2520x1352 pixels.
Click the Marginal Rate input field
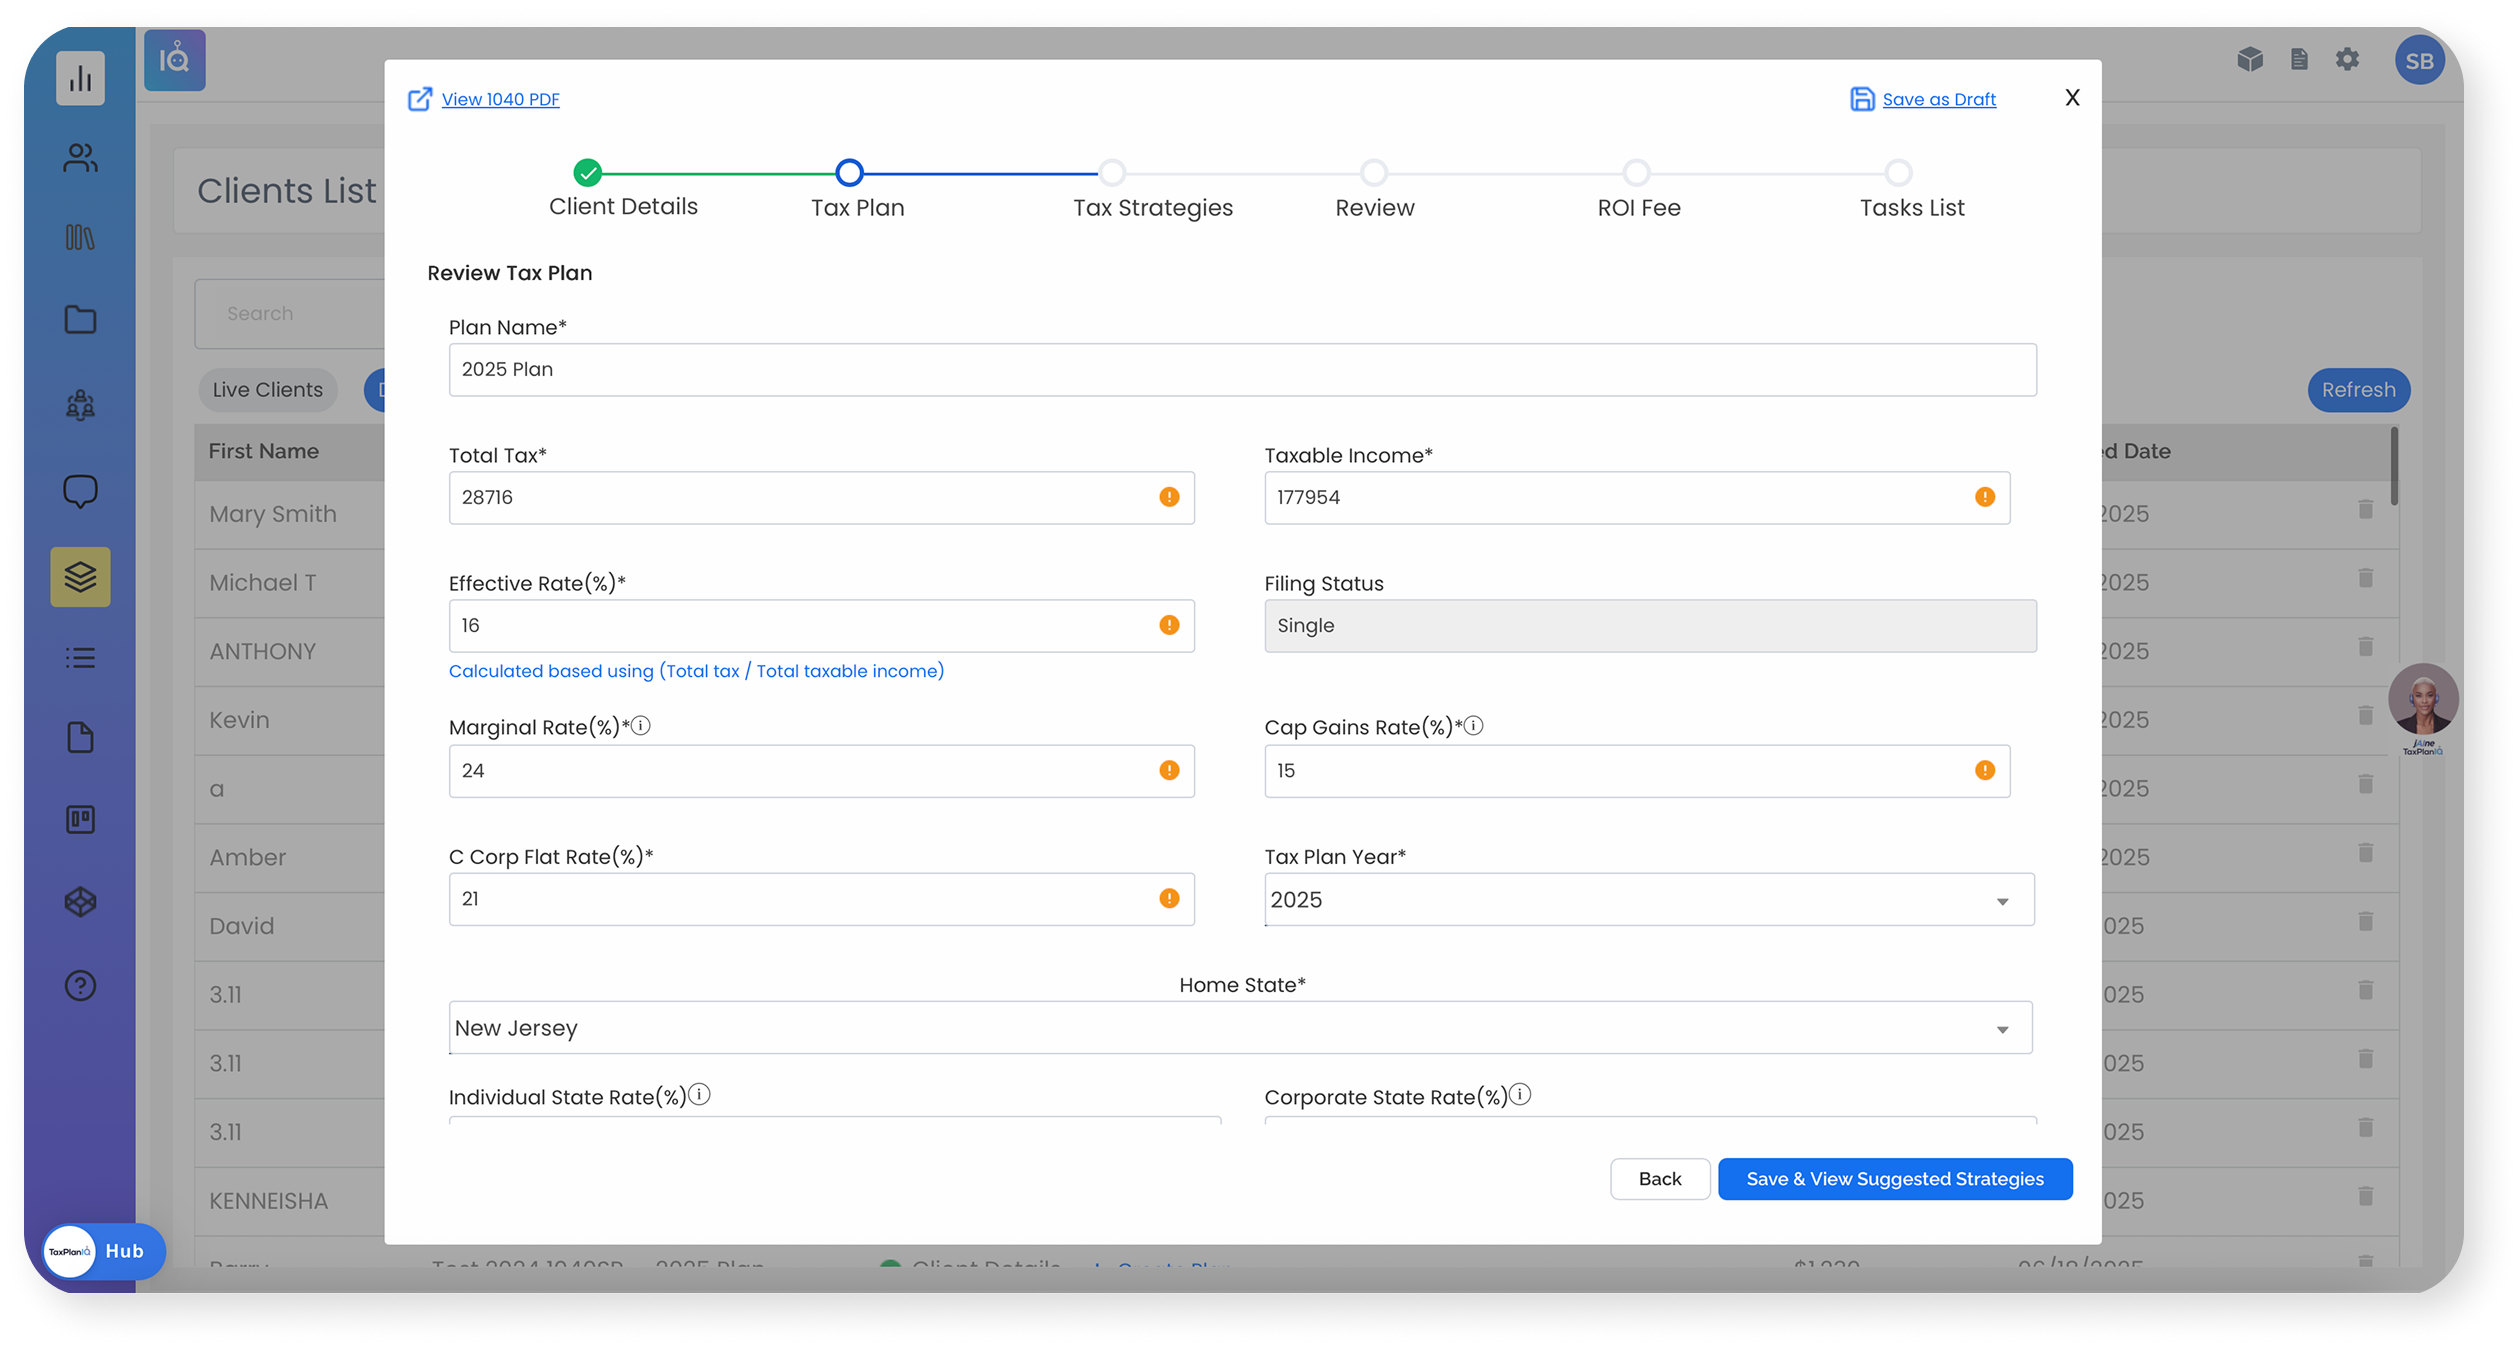821,771
